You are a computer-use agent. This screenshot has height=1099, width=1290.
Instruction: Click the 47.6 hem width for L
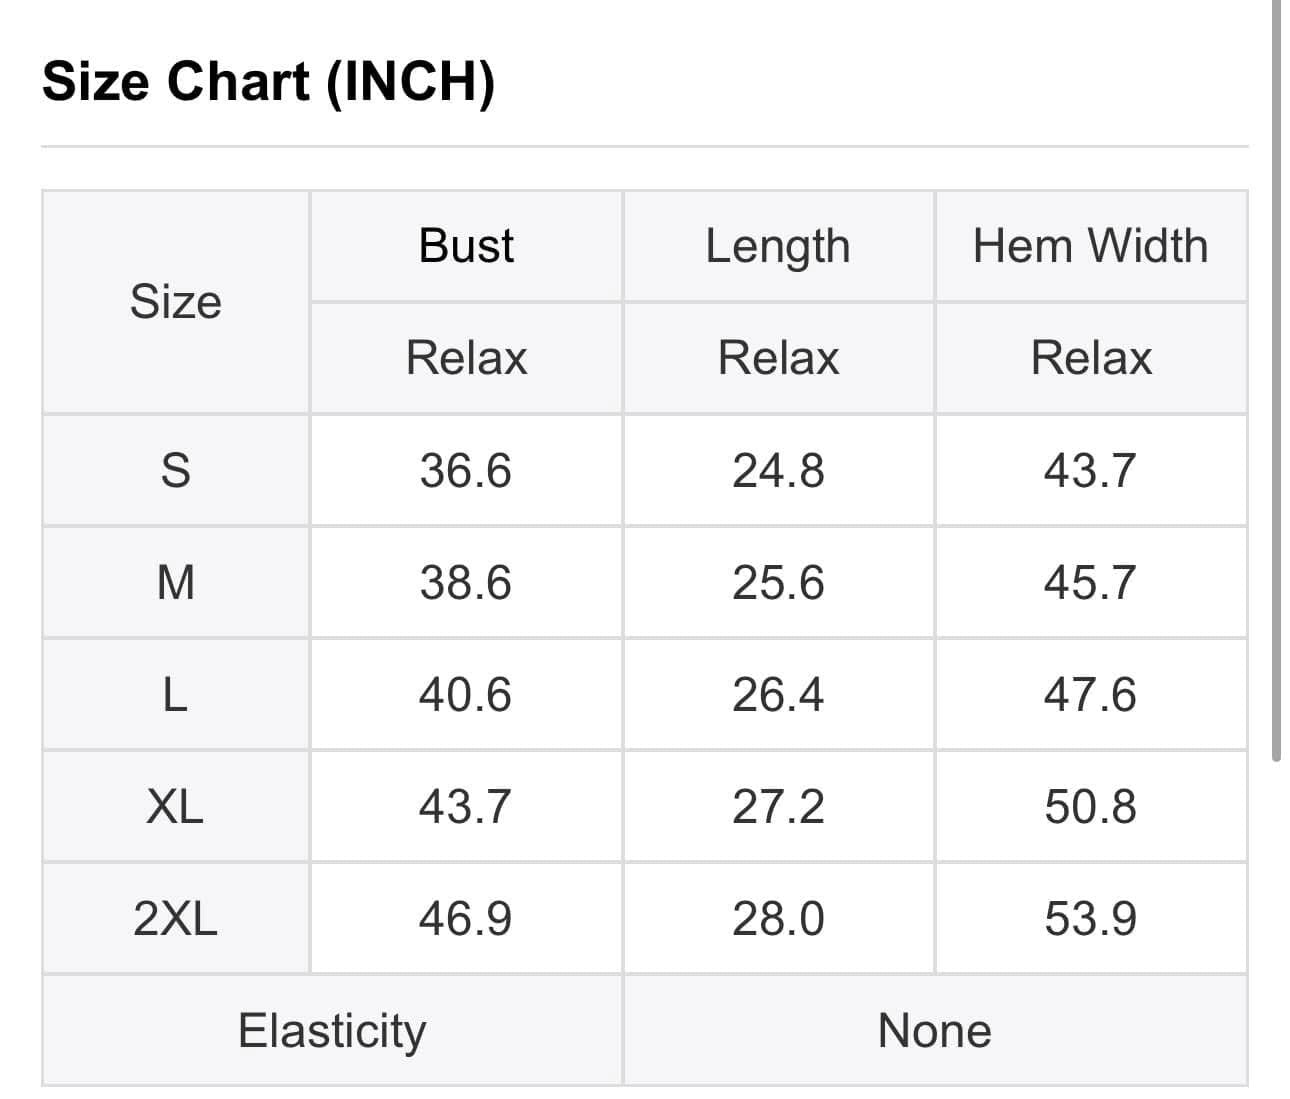1090,694
